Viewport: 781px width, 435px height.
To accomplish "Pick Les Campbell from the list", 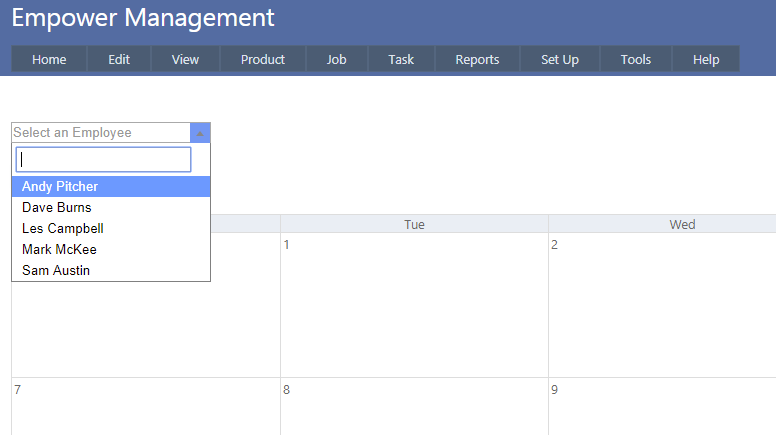I will pos(63,229).
